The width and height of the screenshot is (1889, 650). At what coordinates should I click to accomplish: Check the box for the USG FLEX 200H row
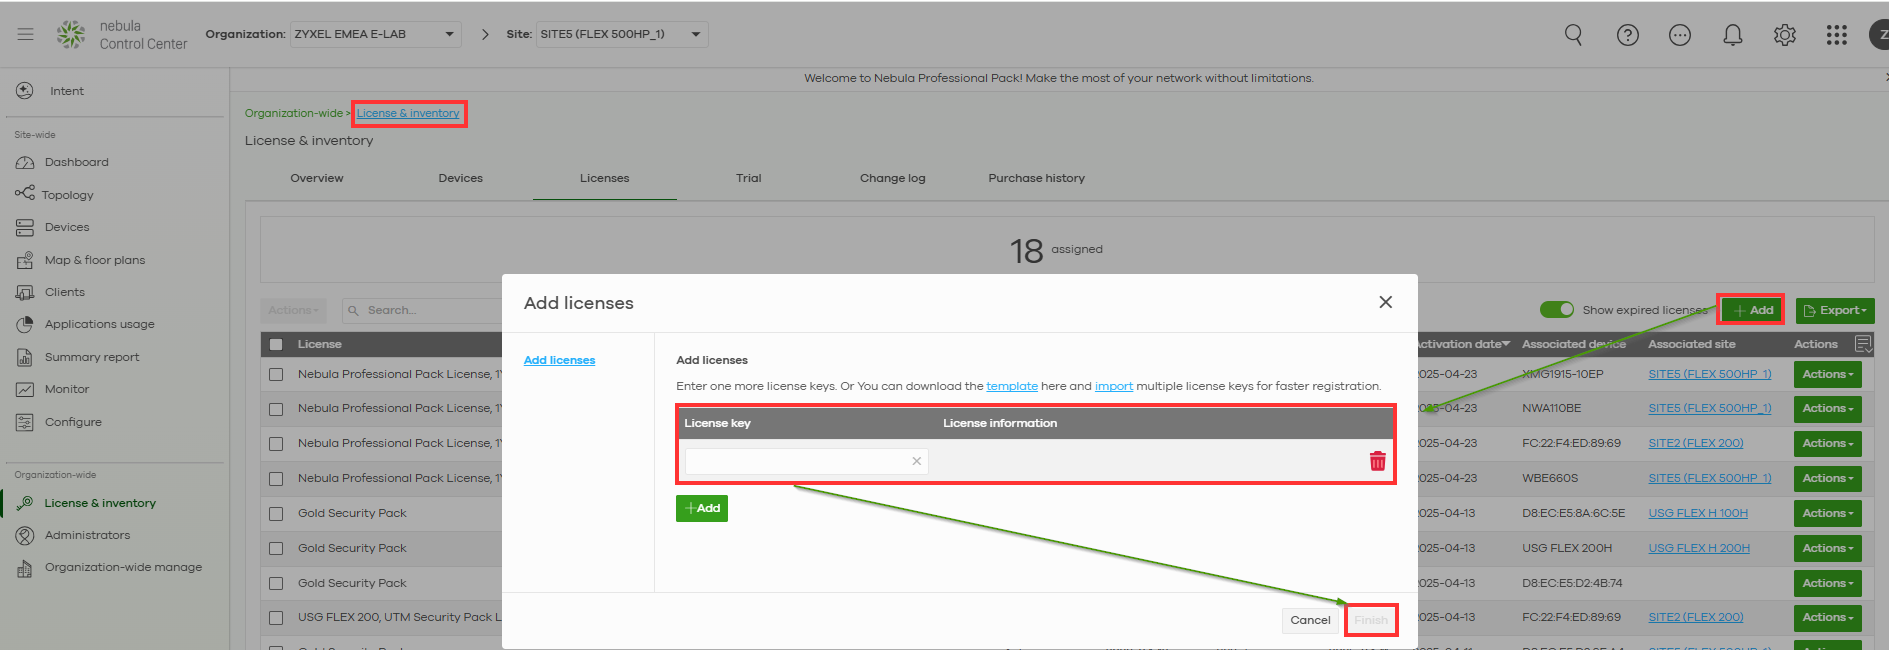276,549
